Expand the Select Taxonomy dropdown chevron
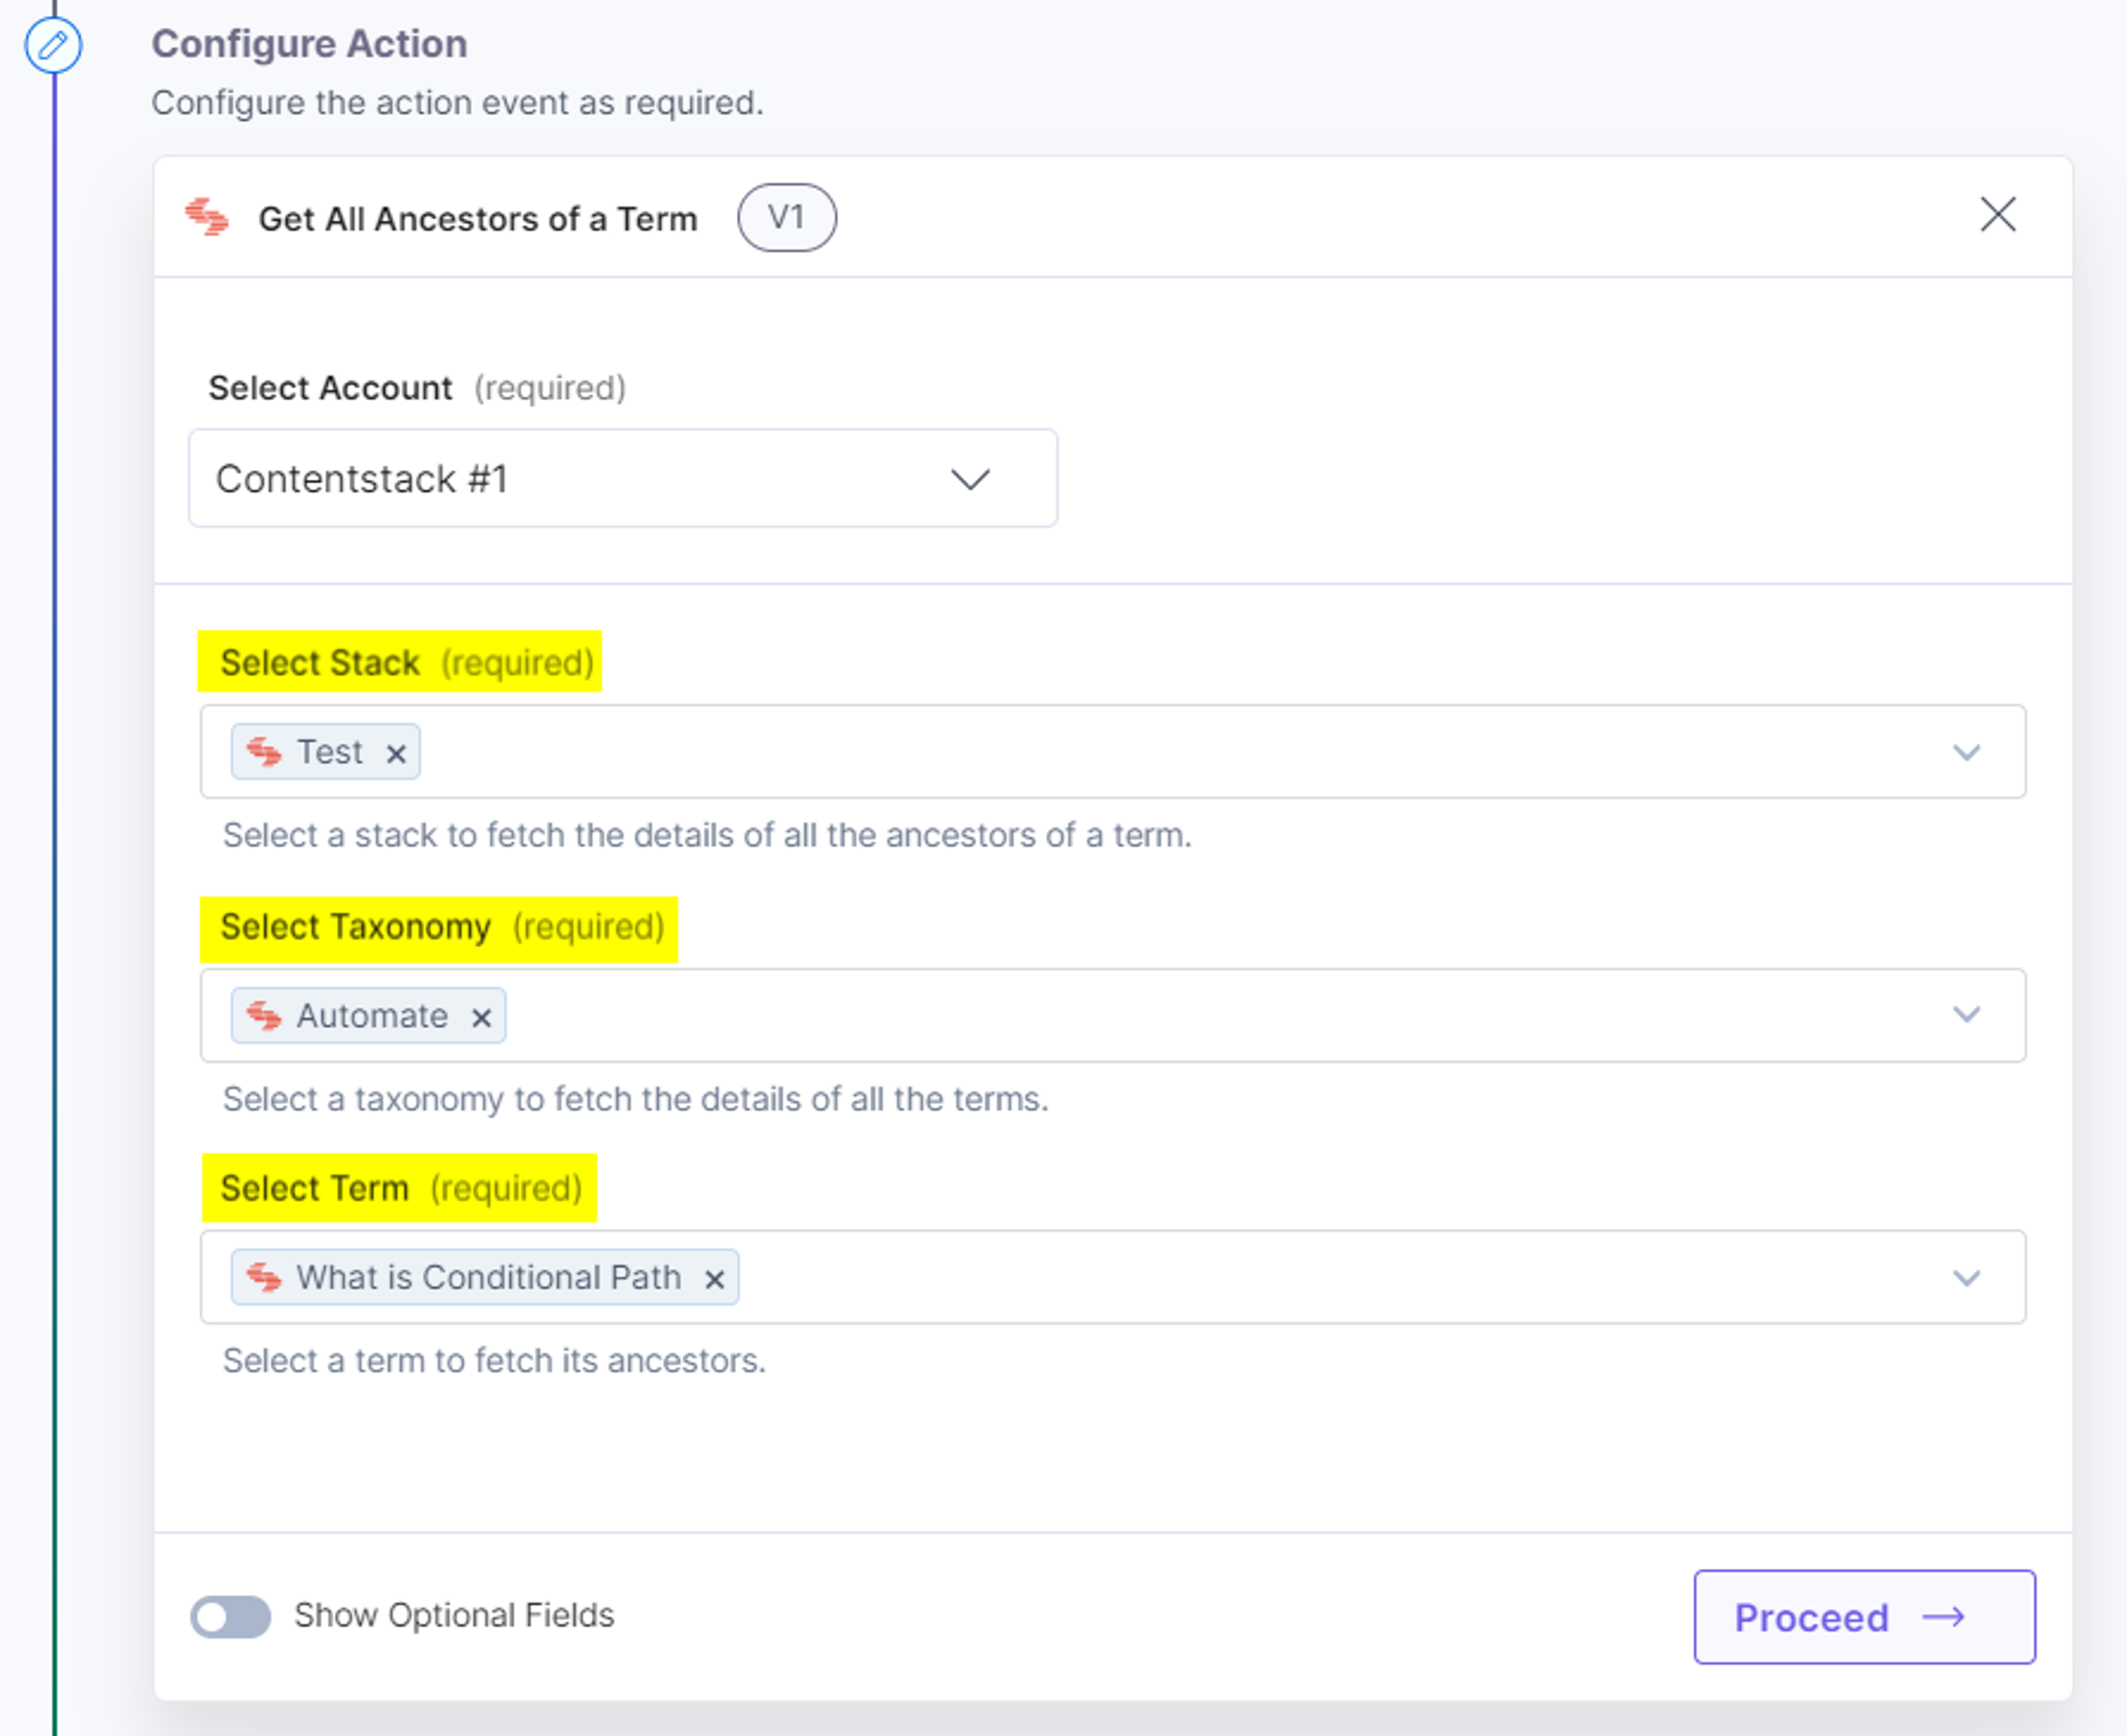Viewport: 2127px width, 1736px height. [1966, 1015]
